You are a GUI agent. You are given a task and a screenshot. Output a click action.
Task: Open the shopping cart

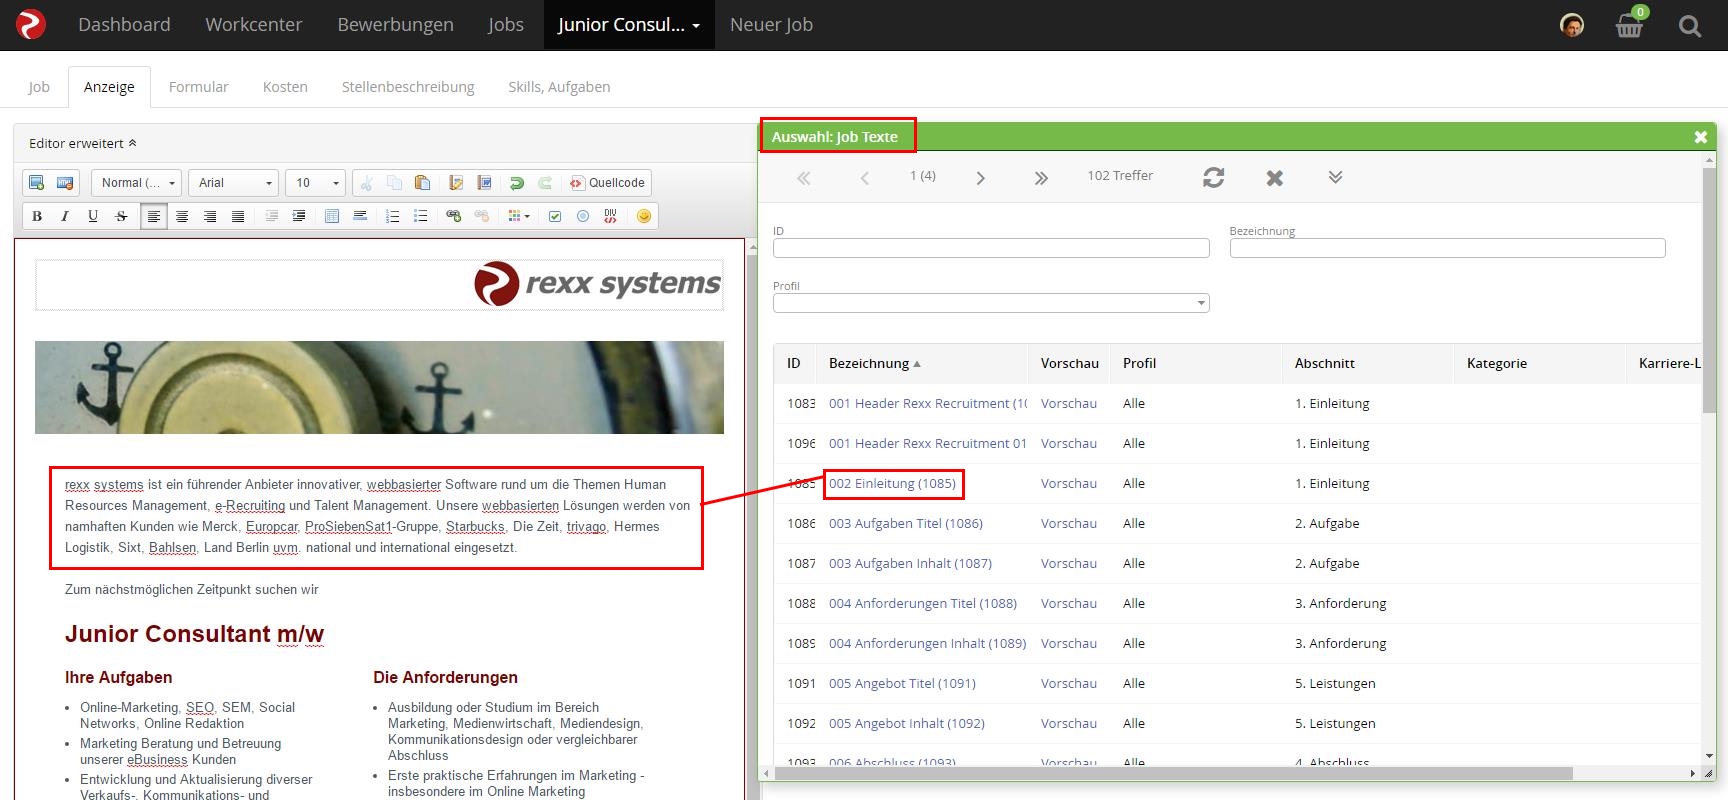1630,25
